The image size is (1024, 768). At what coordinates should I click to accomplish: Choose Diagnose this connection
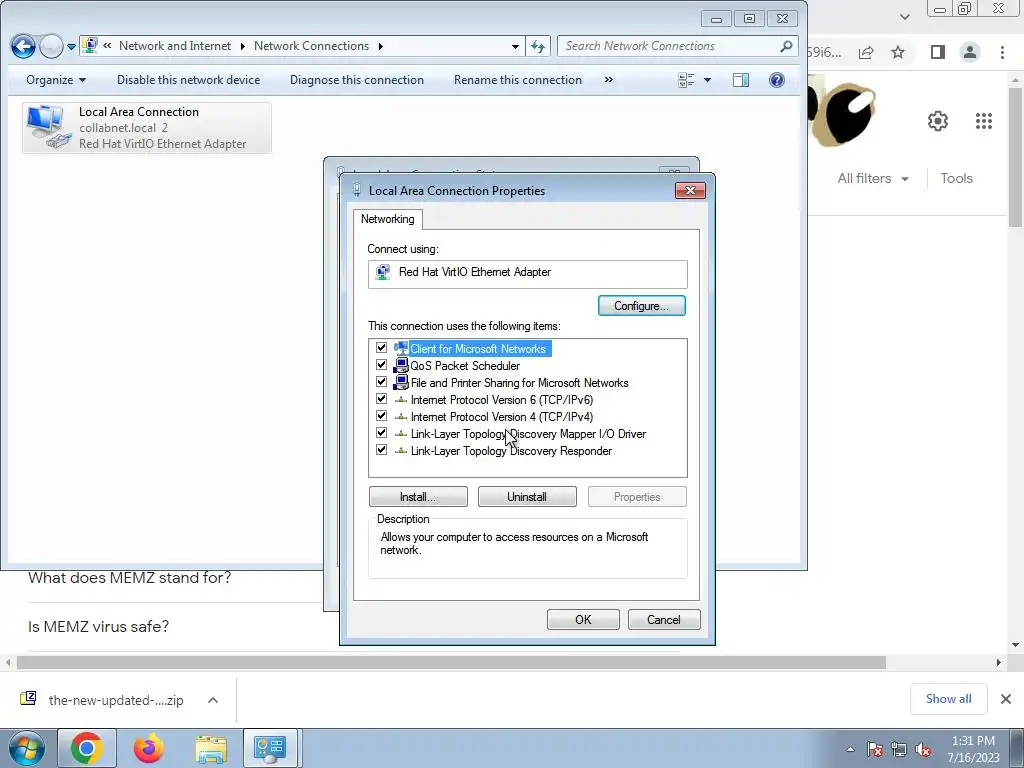click(357, 80)
